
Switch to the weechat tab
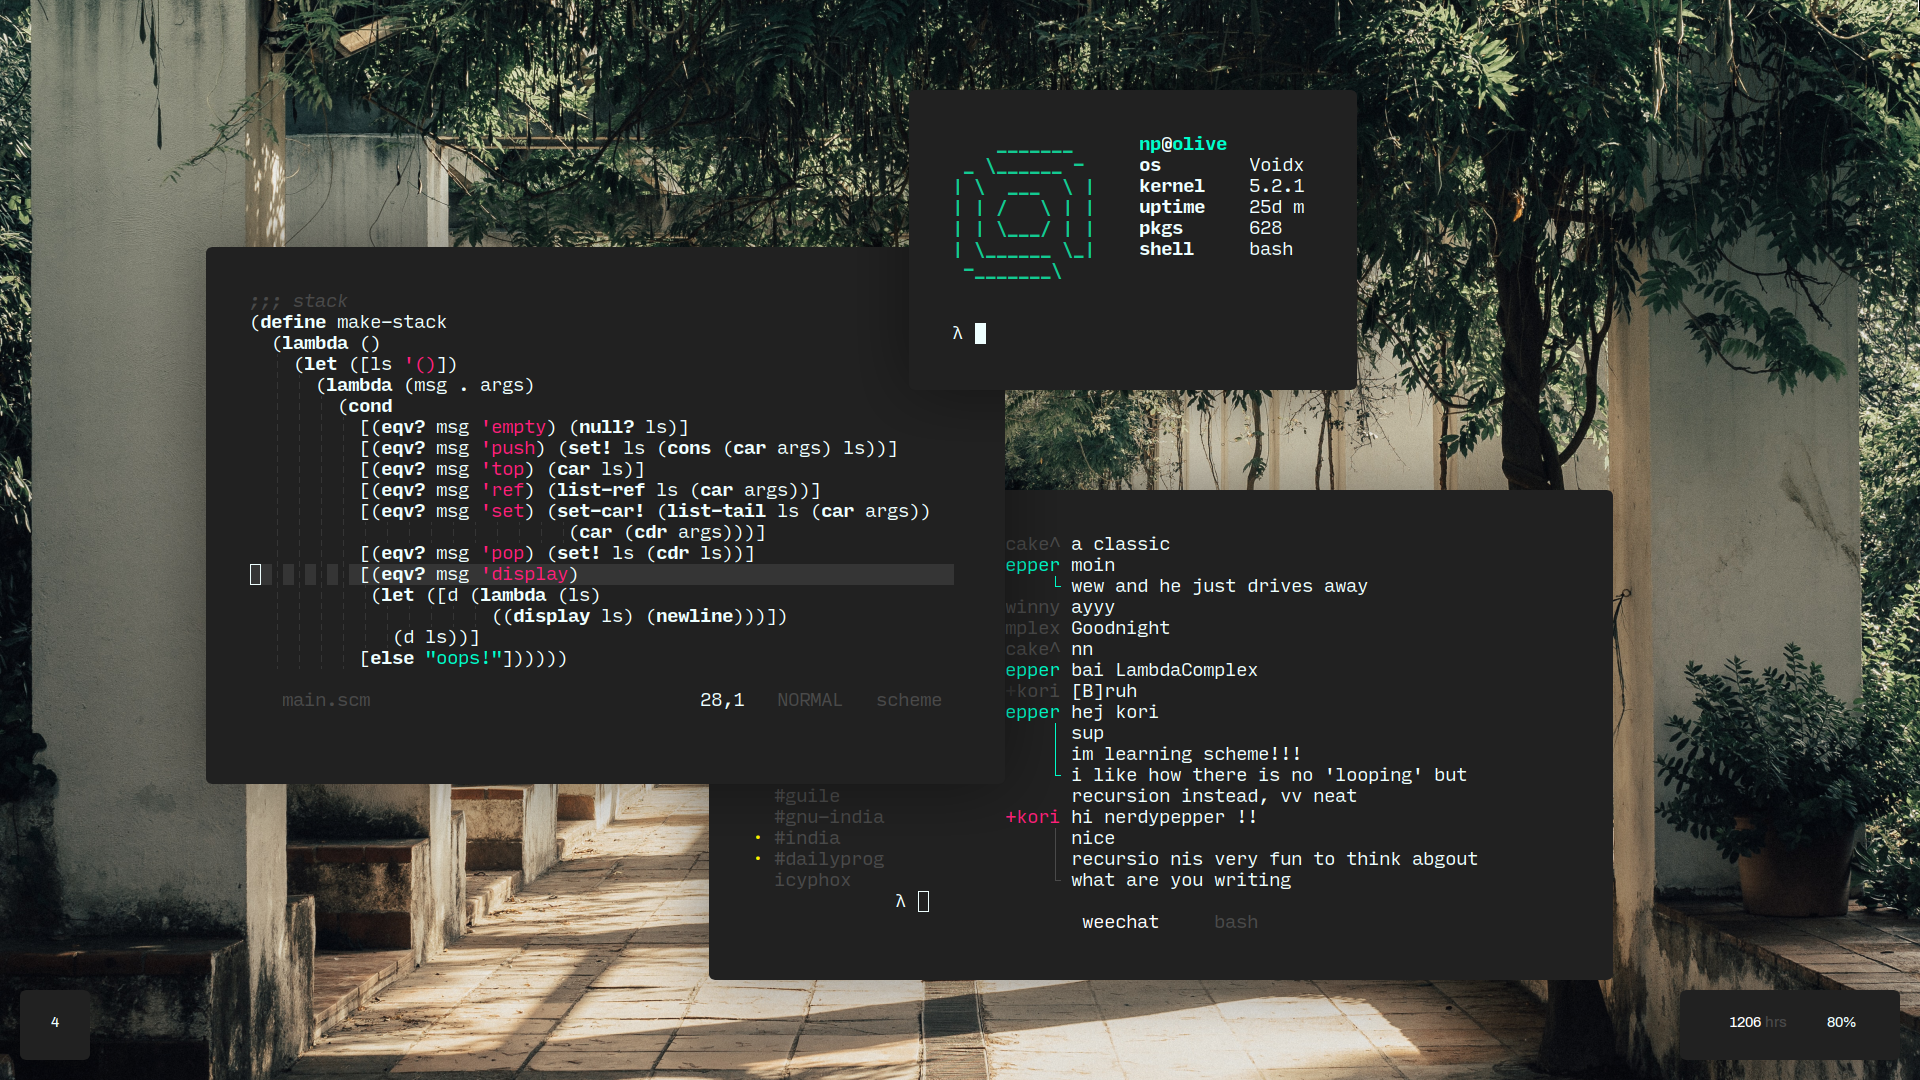[1120, 922]
